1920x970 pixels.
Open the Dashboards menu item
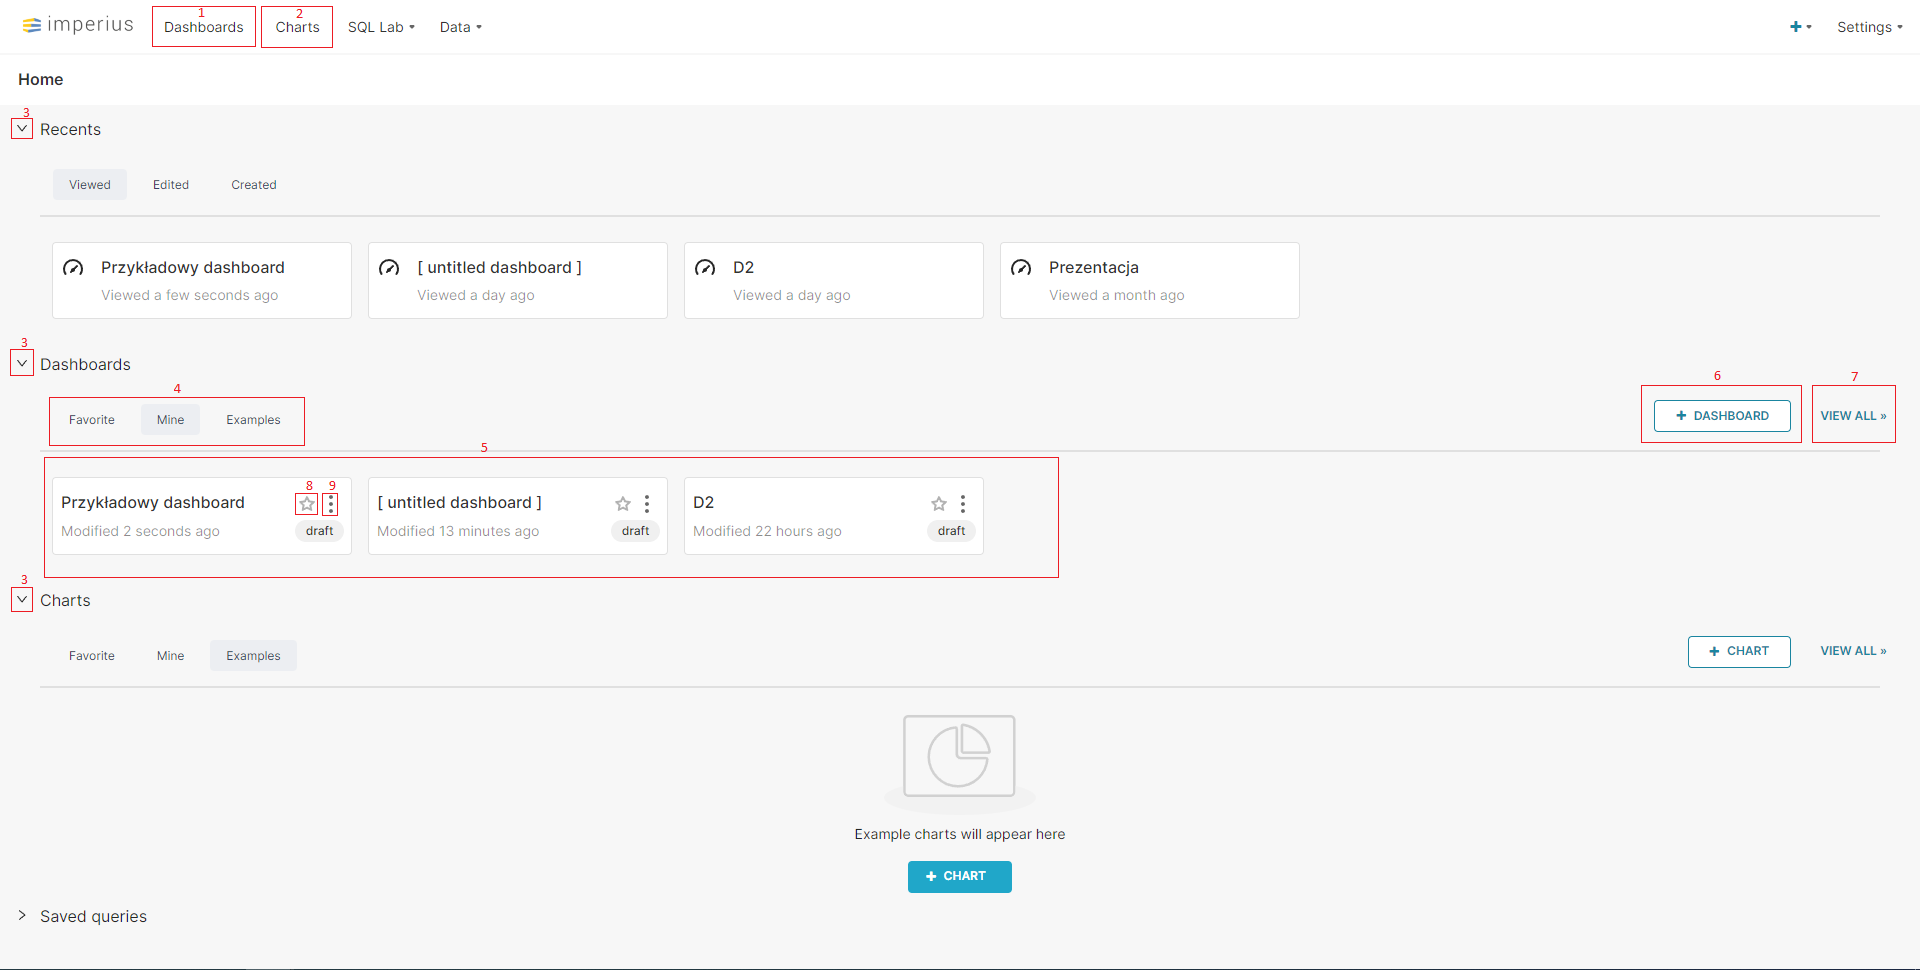(x=204, y=27)
